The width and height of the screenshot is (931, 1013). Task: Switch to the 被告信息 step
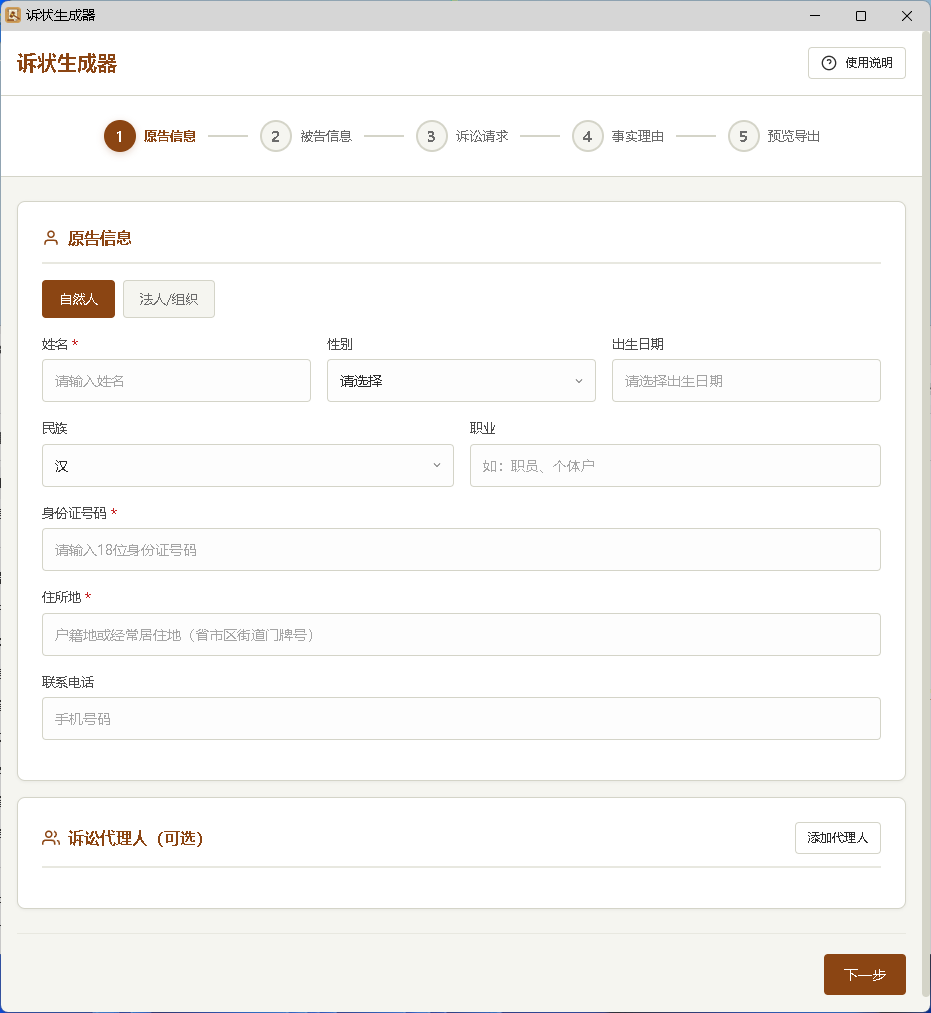point(275,136)
